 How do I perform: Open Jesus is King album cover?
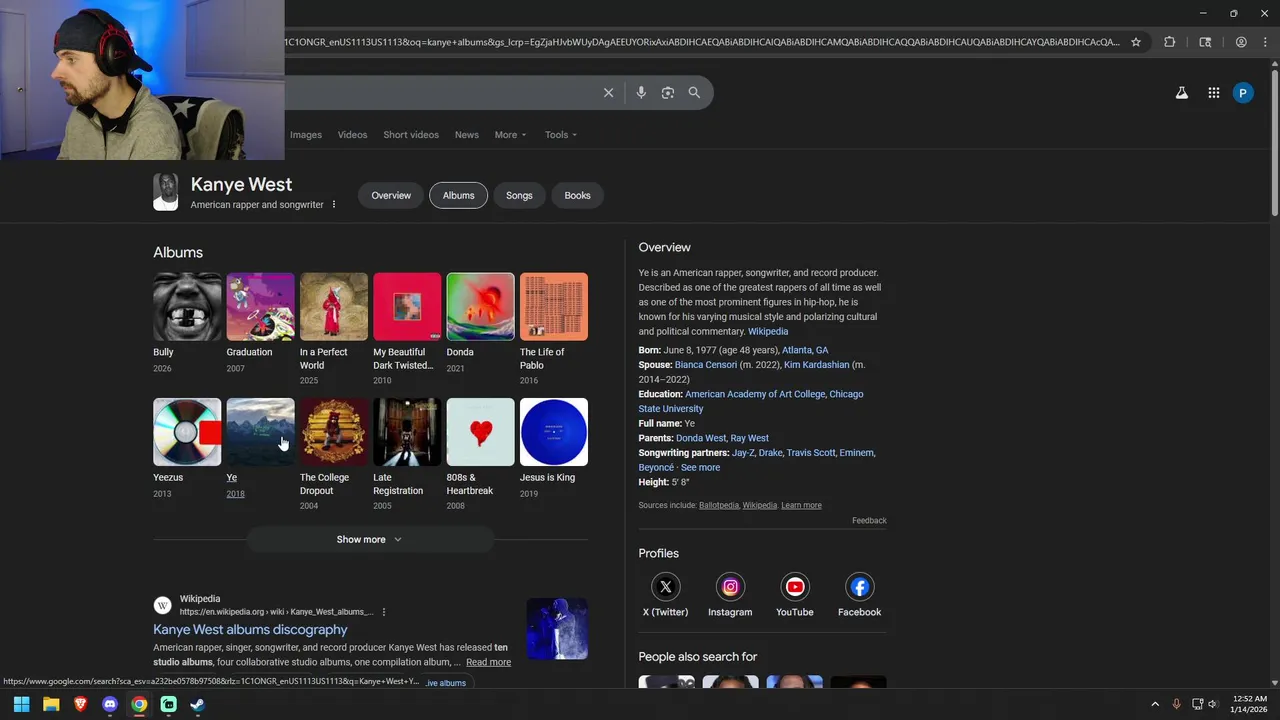[x=554, y=432]
